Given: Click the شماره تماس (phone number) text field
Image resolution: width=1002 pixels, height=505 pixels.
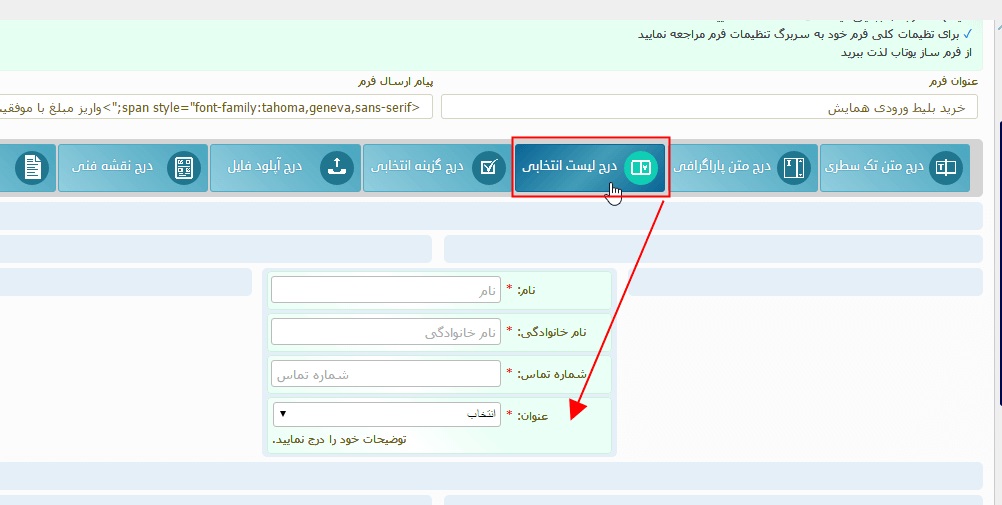Looking at the screenshot, I should (x=385, y=374).
